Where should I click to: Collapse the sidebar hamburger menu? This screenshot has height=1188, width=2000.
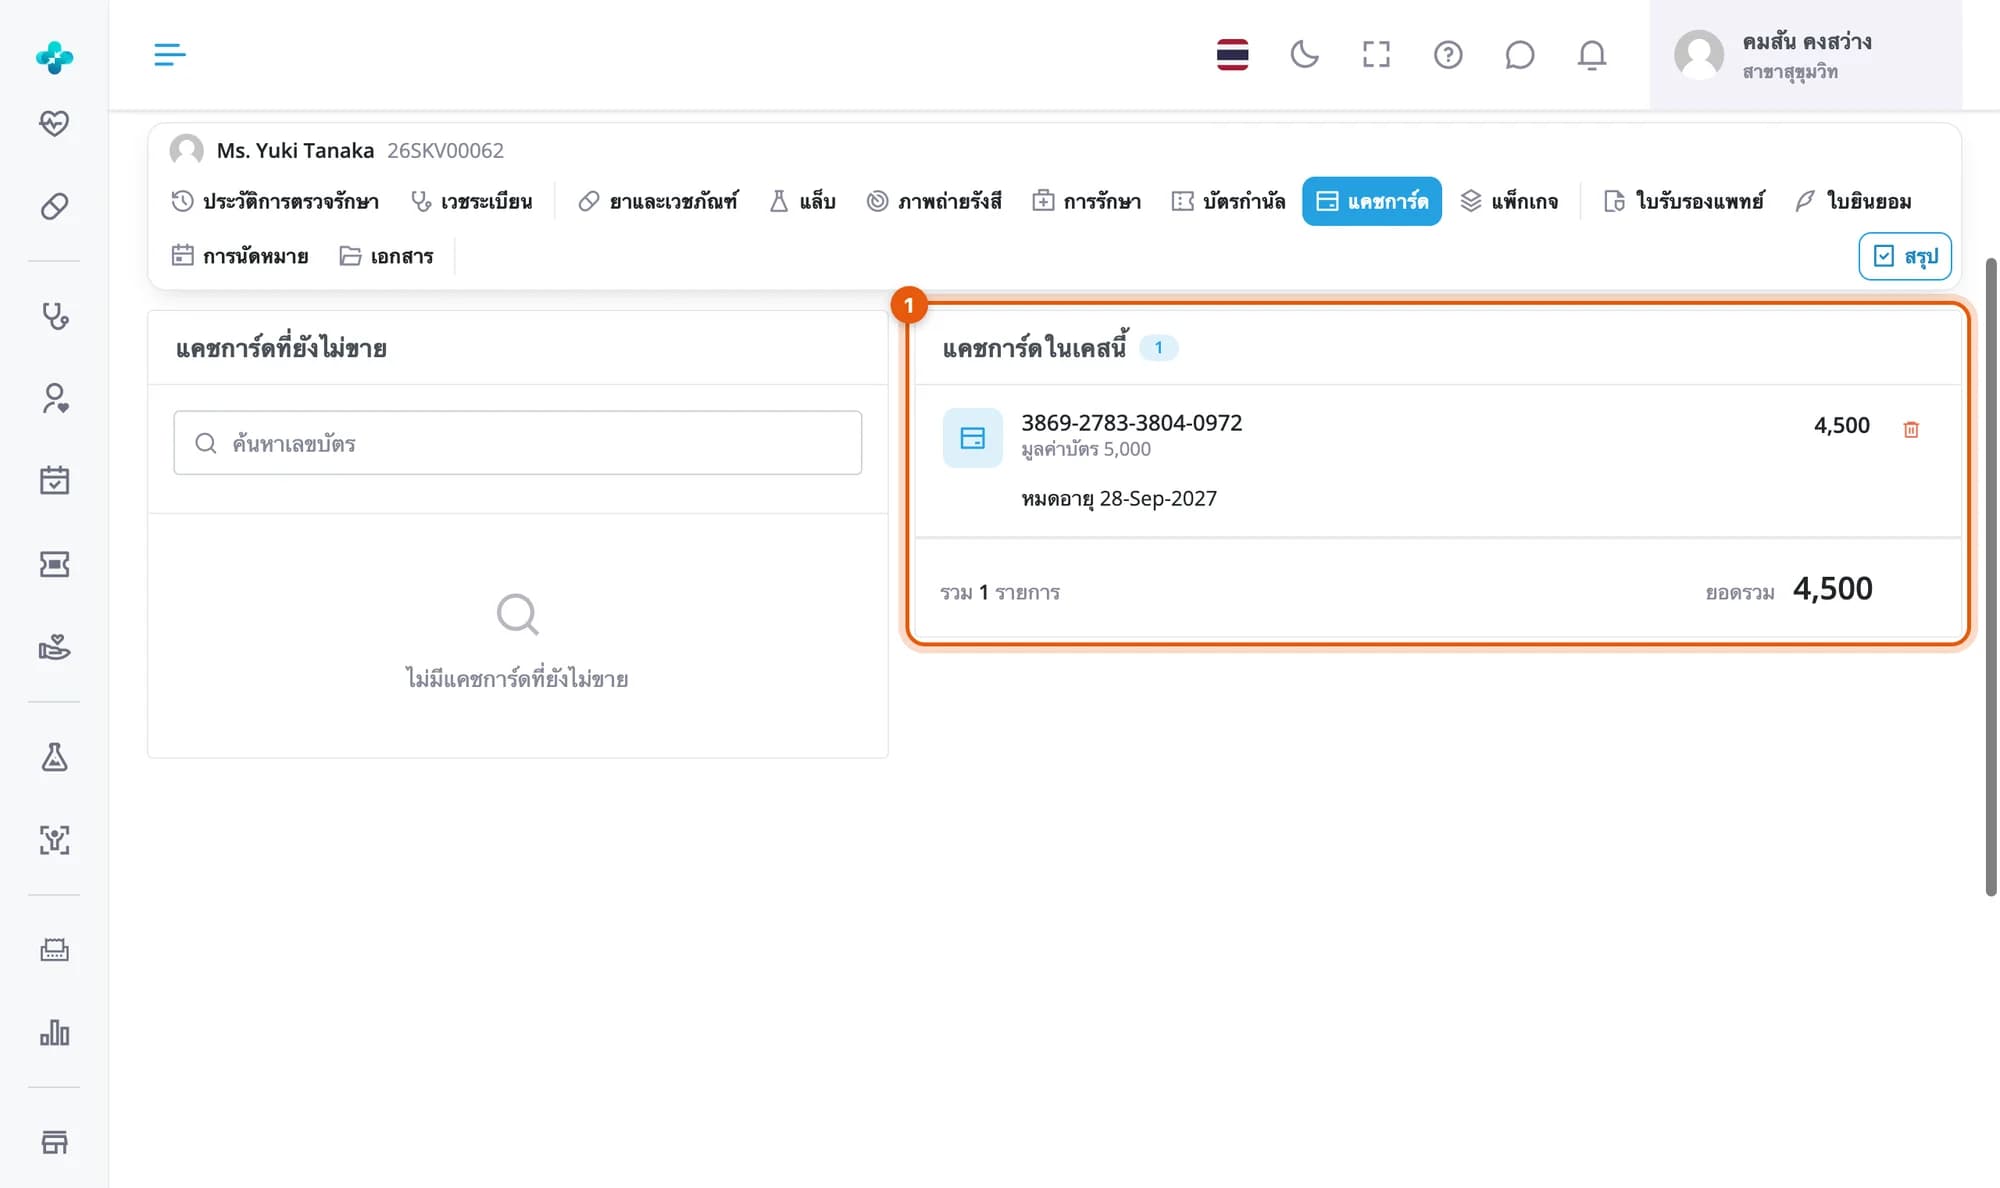pyautogui.click(x=169, y=54)
